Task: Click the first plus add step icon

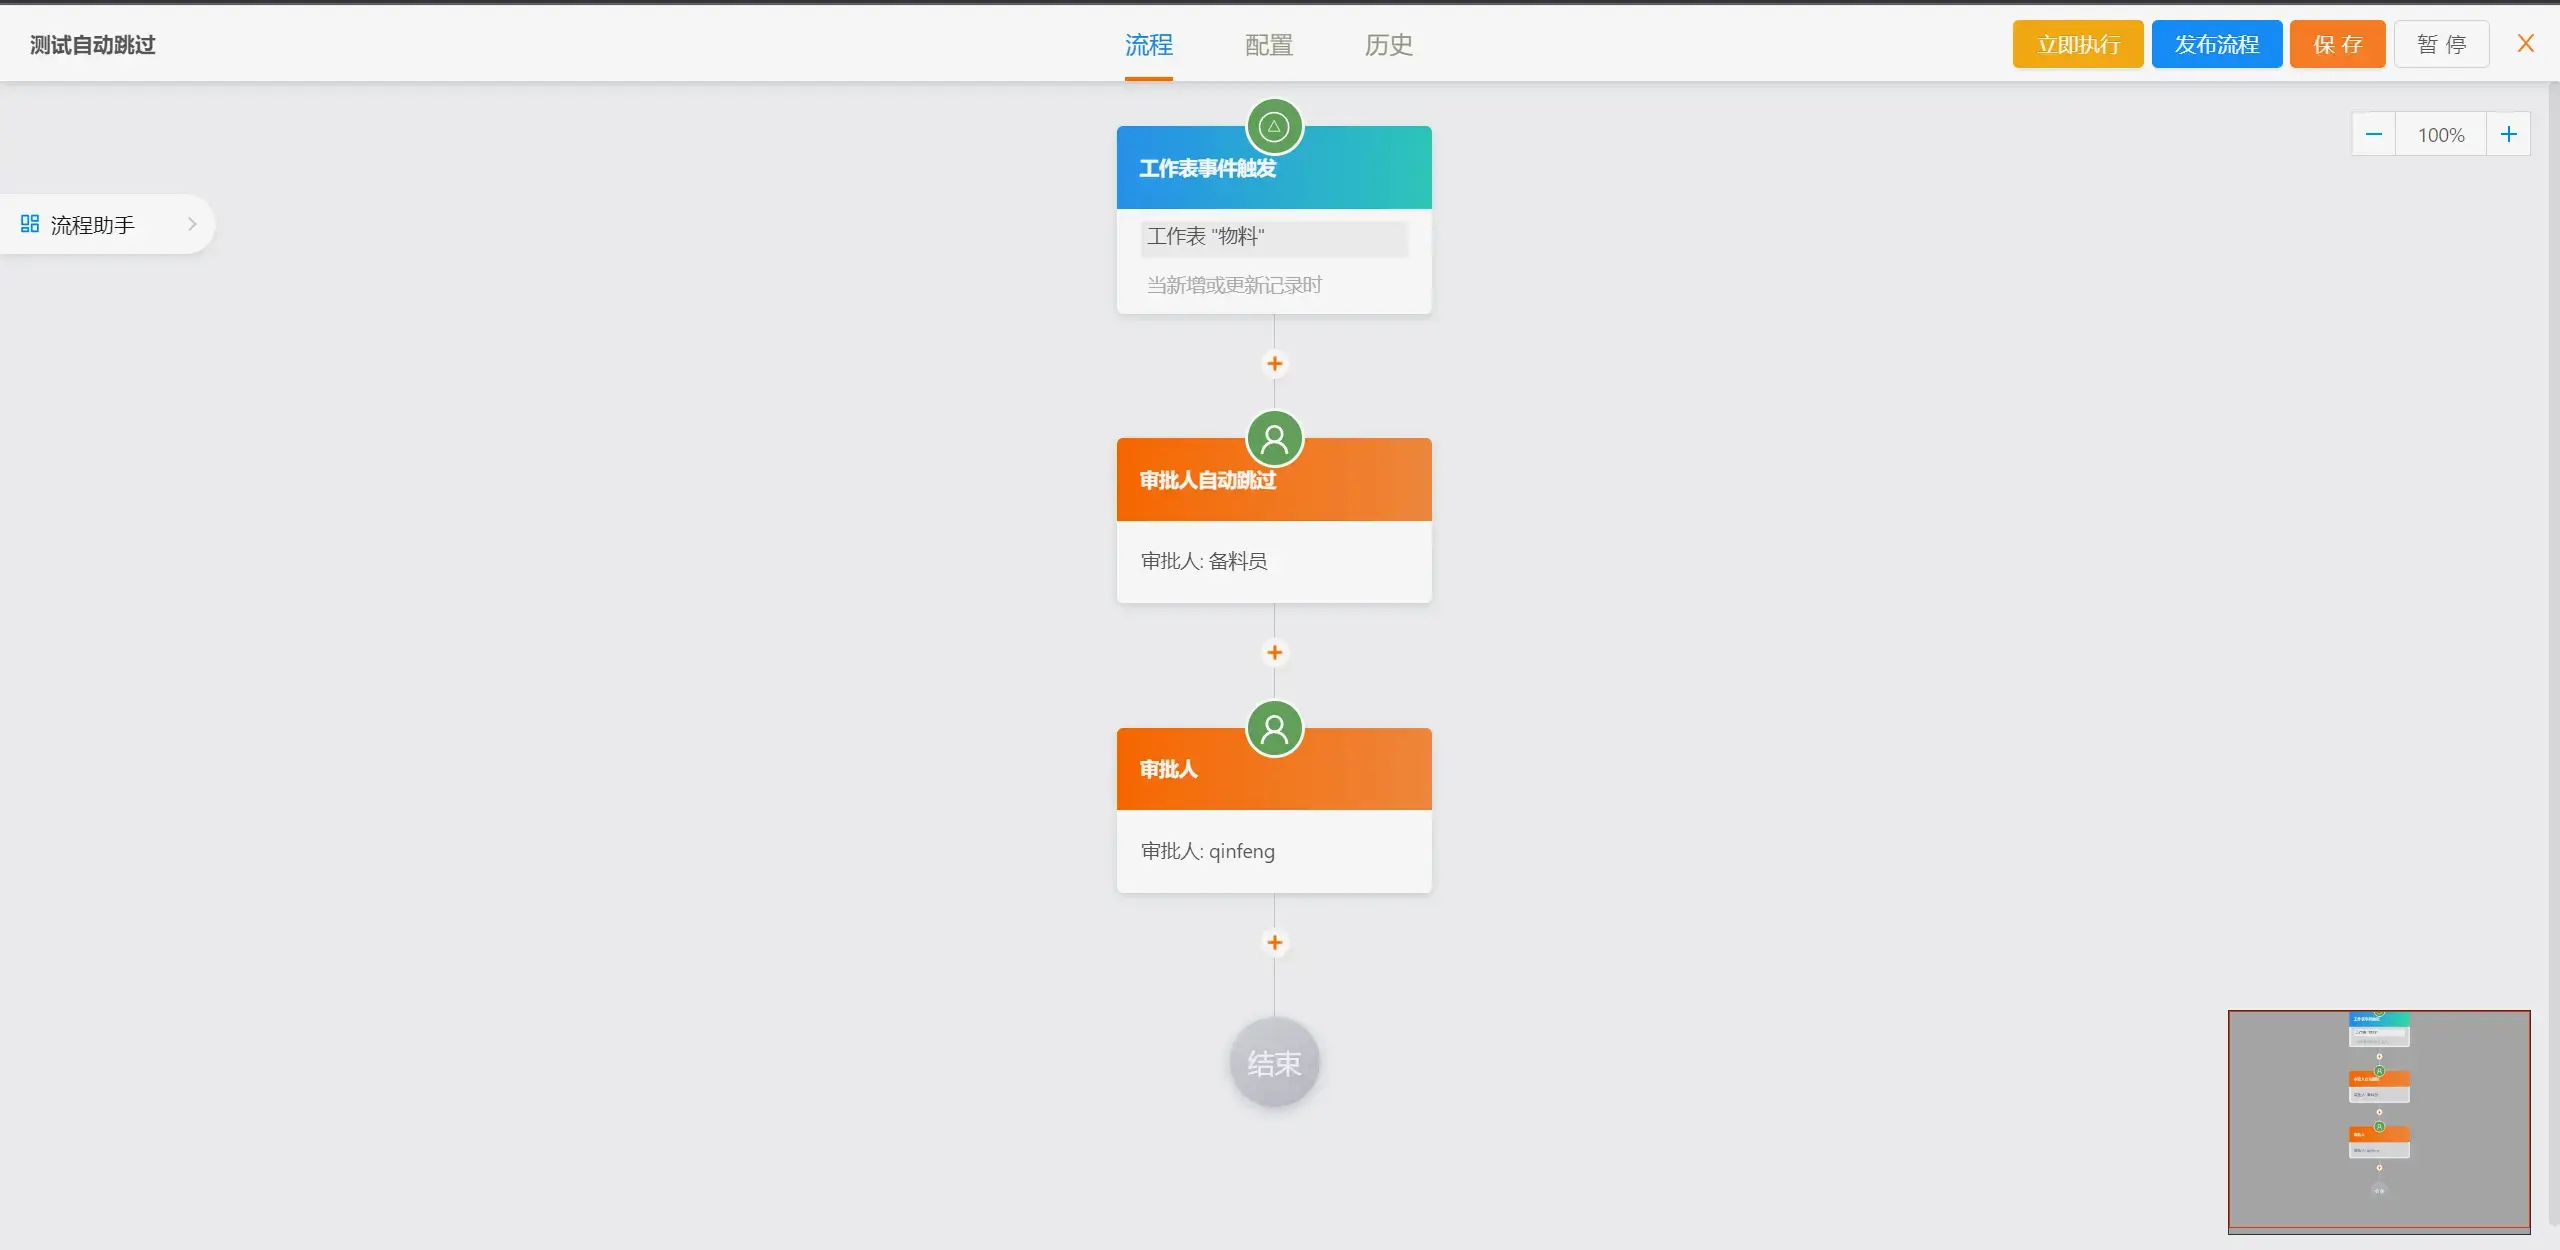Action: point(1275,362)
